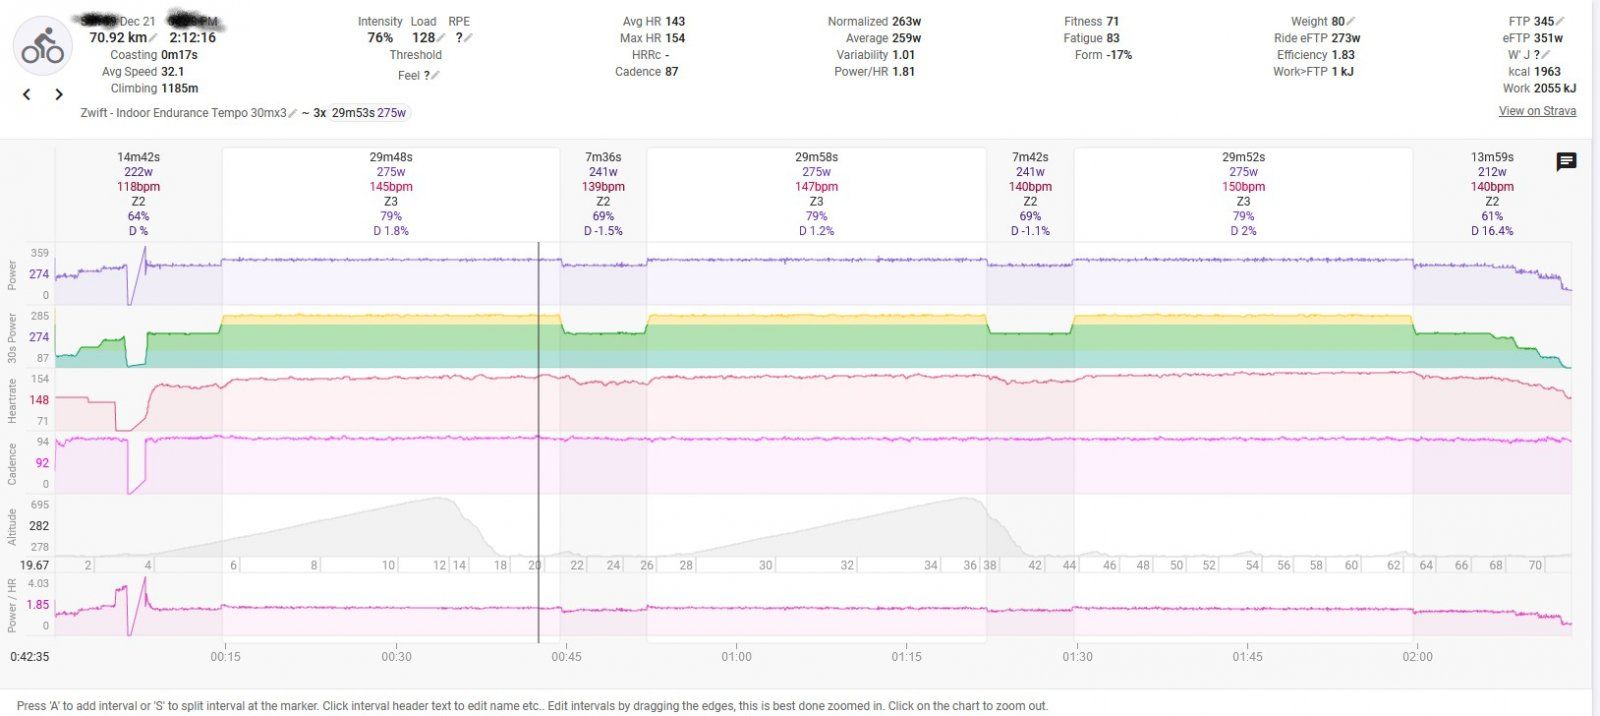Select the 3x 29m53s 275w interval chip
The width and height of the screenshot is (1600, 716).
[x=368, y=113]
